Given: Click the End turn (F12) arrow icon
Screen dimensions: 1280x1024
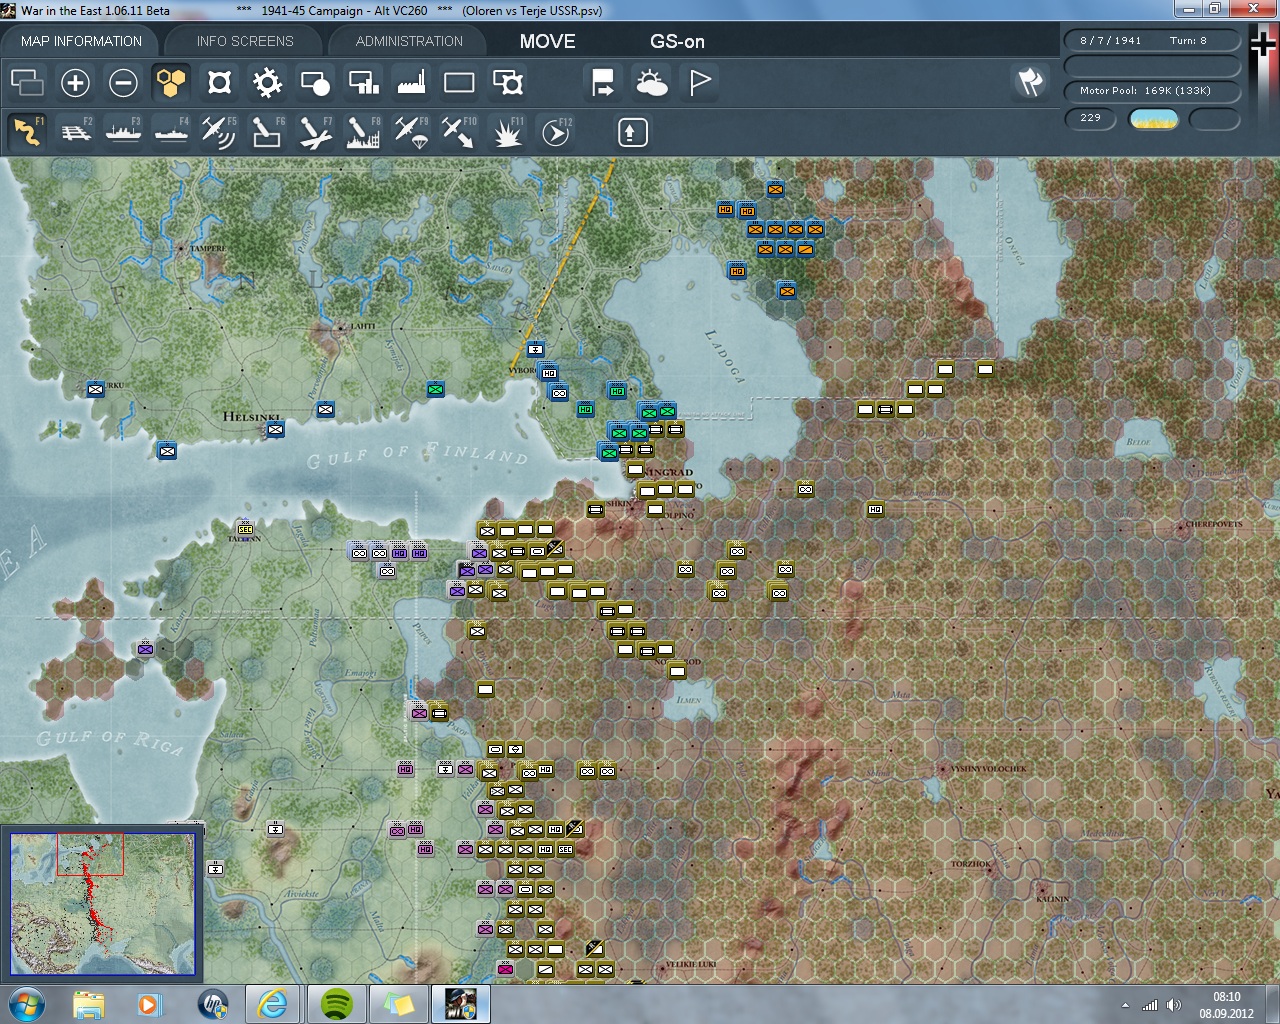Looking at the screenshot, I should tap(555, 132).
